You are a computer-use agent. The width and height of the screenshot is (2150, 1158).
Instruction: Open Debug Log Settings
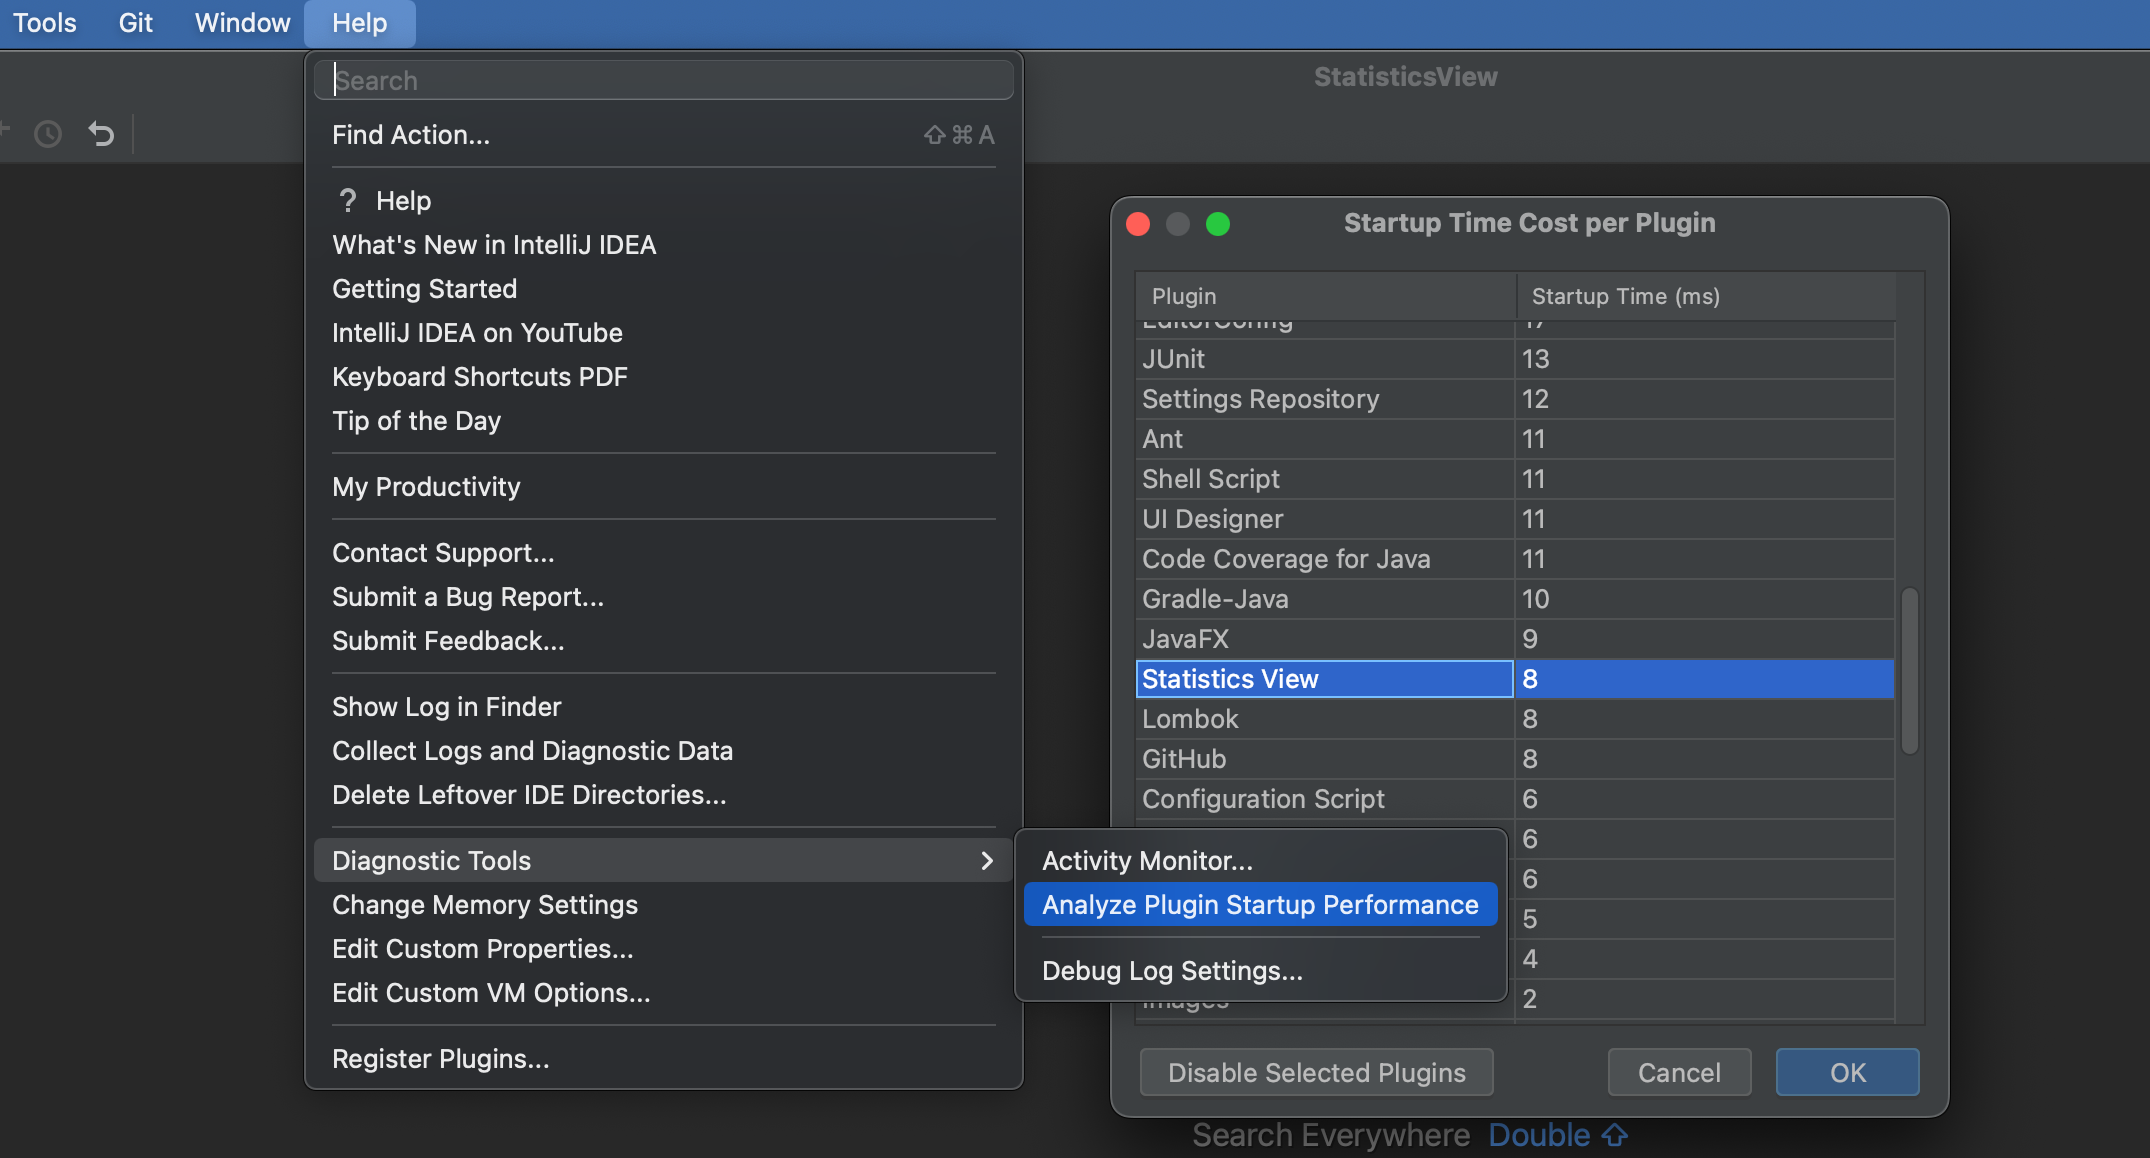(1172, 971)
